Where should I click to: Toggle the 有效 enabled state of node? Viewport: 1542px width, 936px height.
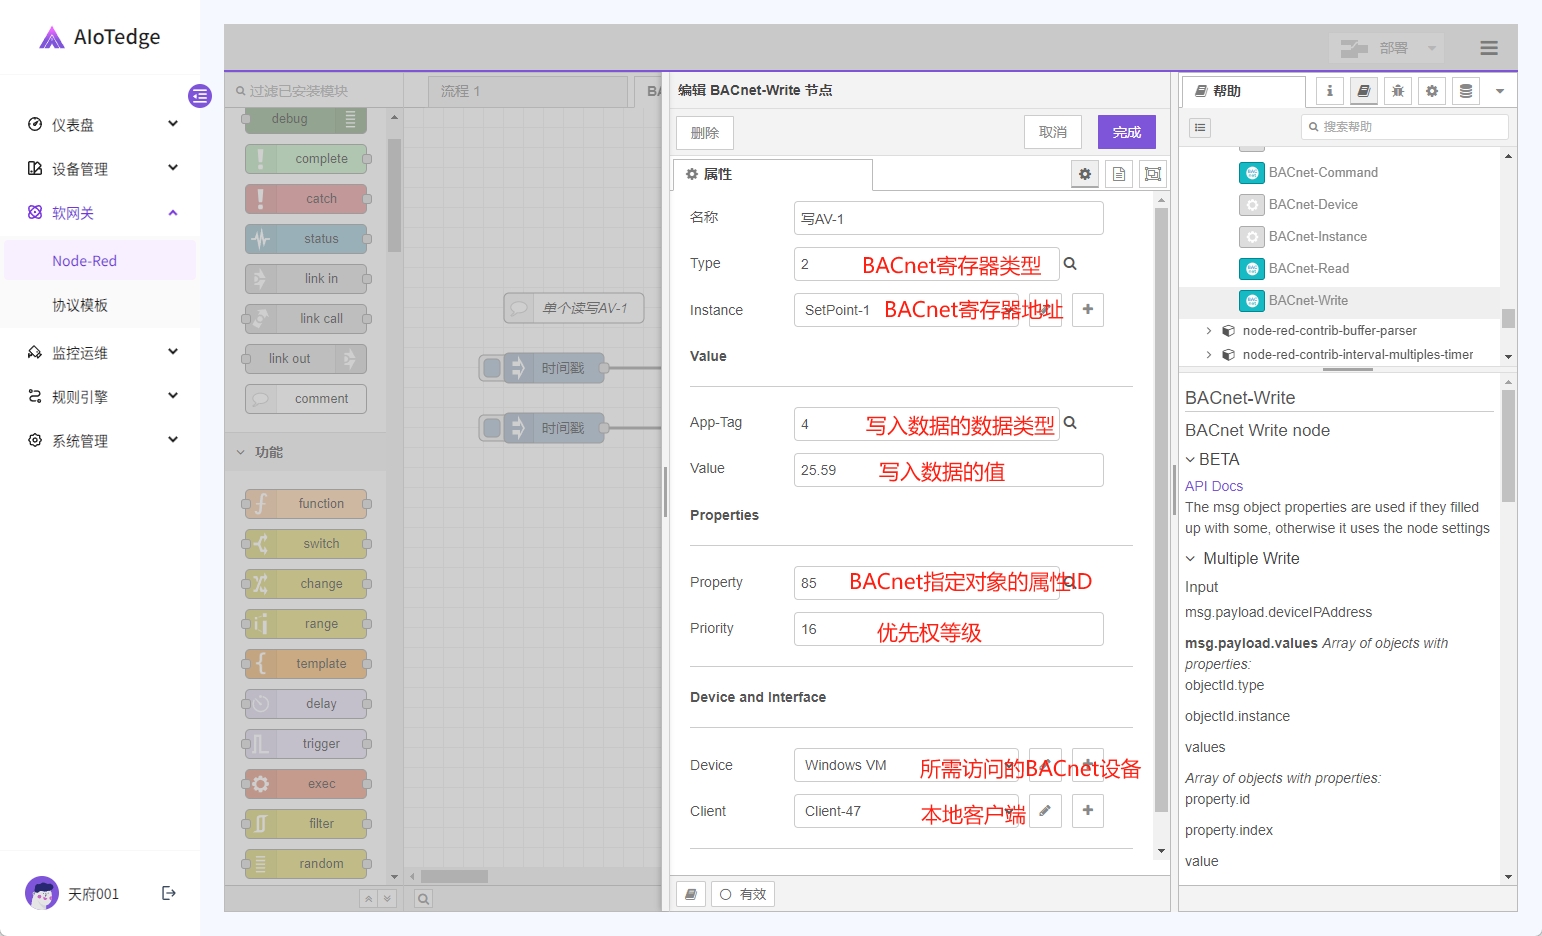[743, 895]
